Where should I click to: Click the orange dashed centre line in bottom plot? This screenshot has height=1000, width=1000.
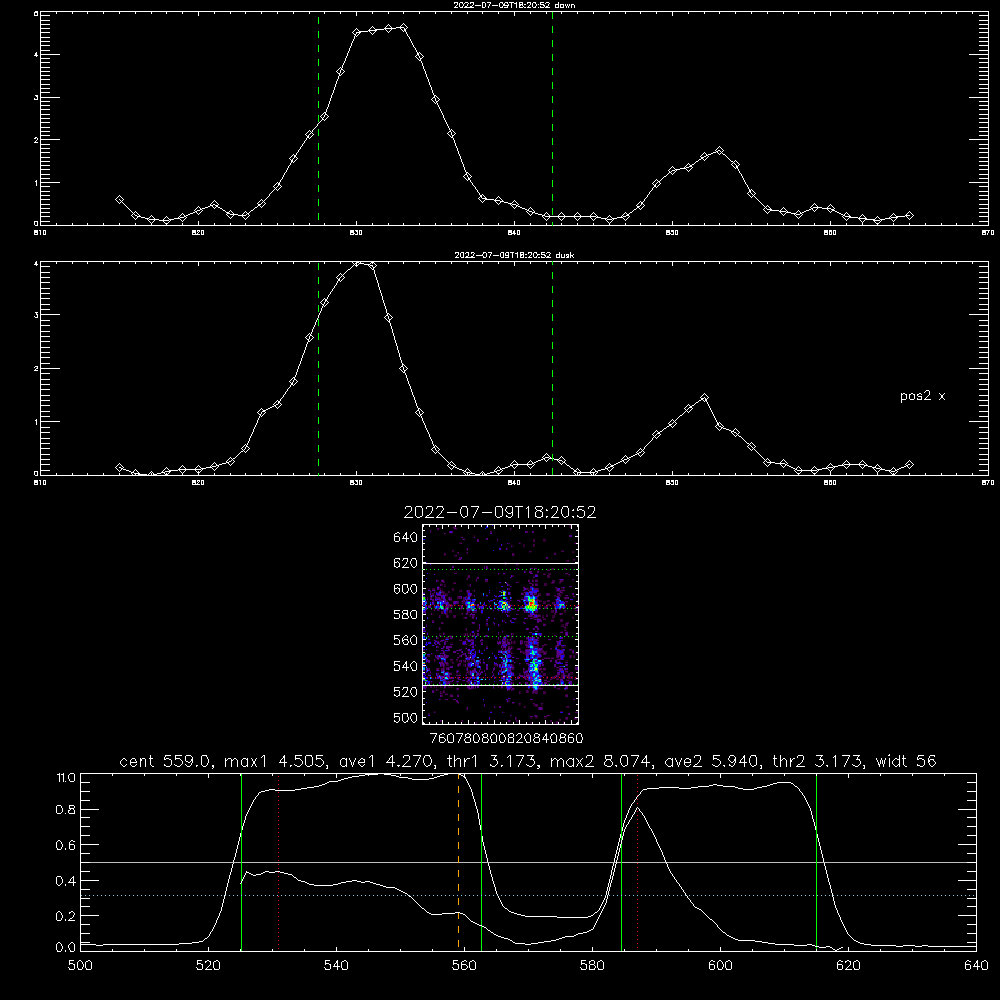tap(459, 862)
